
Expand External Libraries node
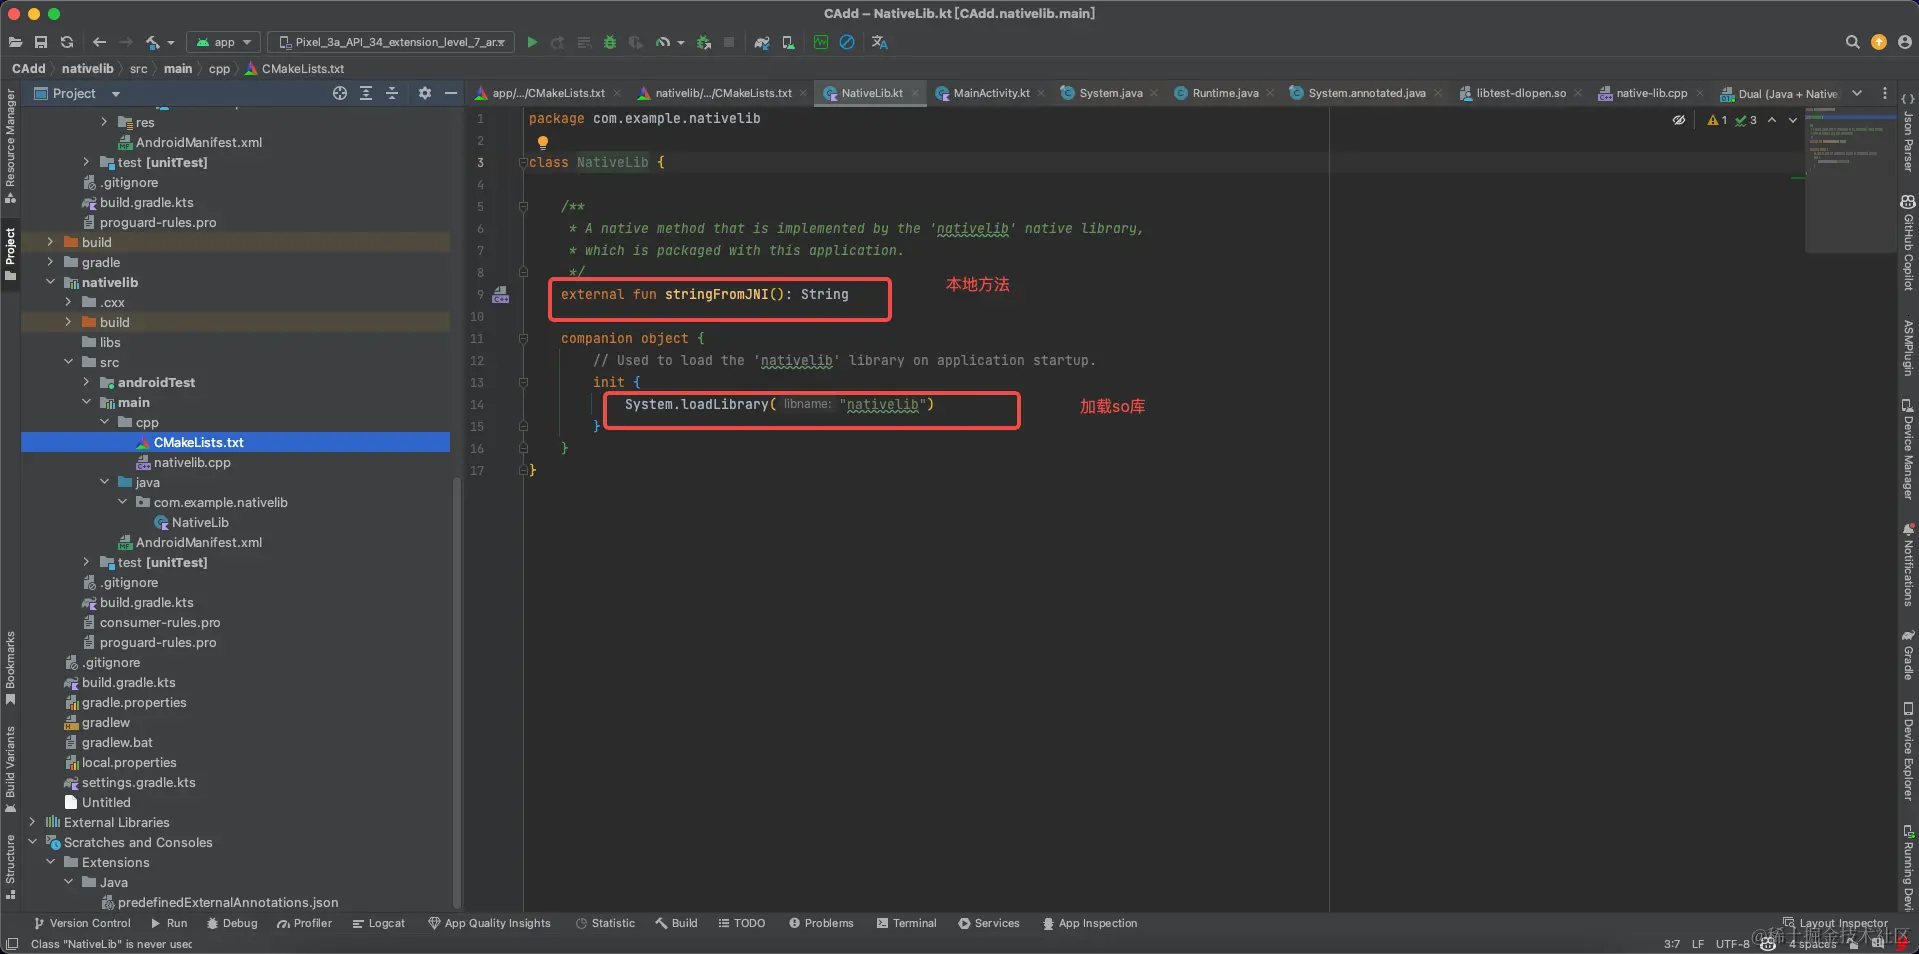point(32,822)
